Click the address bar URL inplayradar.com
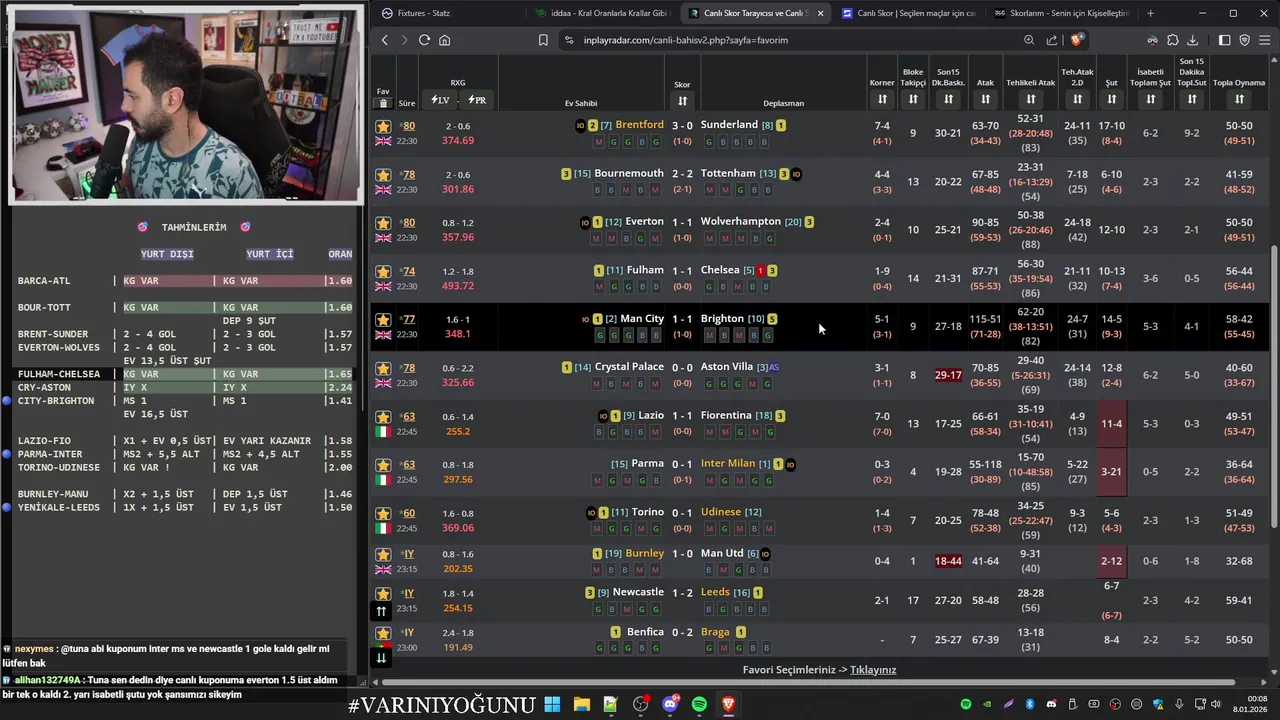The image size is (1280, 720). [686, 40]
